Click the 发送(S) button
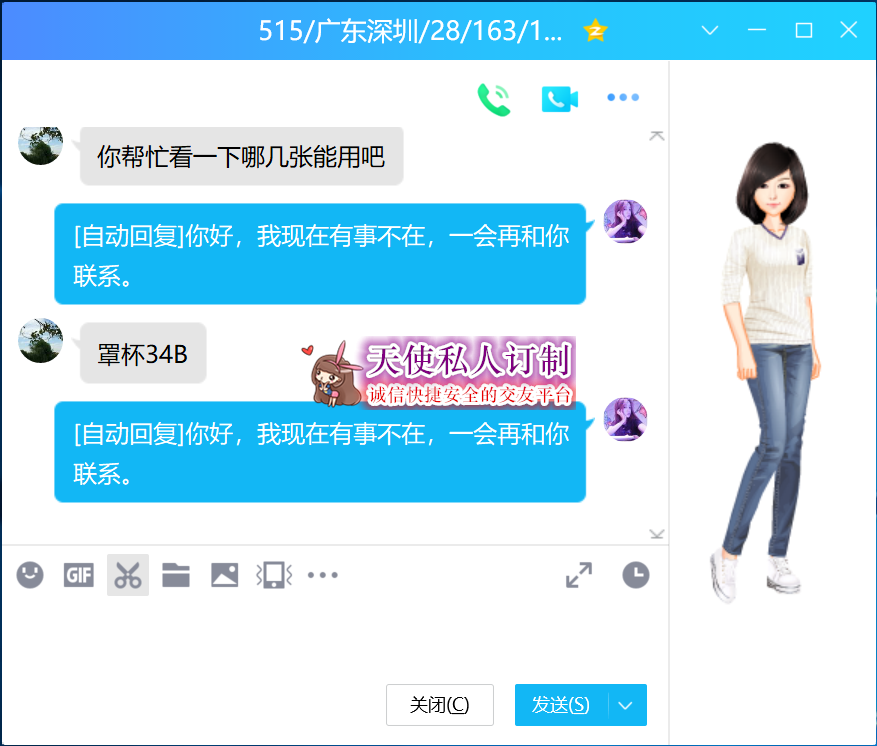Screen dimensions: 877x746 click(561, 705)
